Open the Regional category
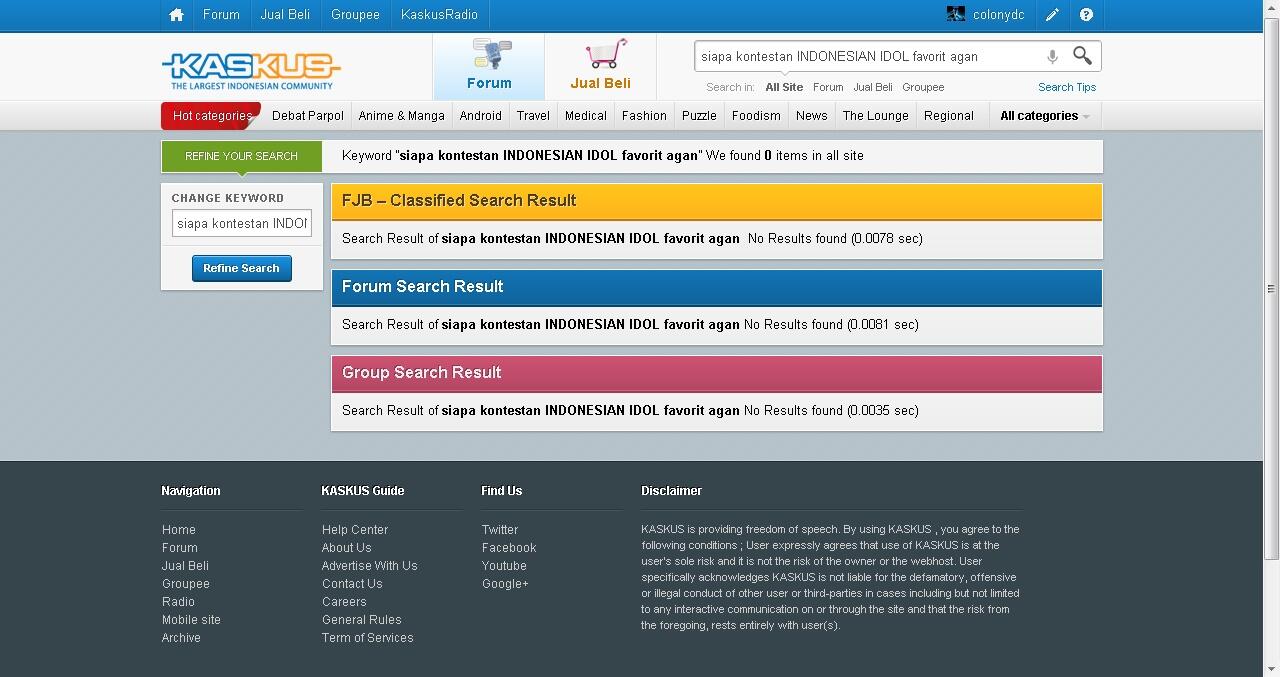This screenshot has width=1280, height=677. pyautogui.click(x=949, y=116)
